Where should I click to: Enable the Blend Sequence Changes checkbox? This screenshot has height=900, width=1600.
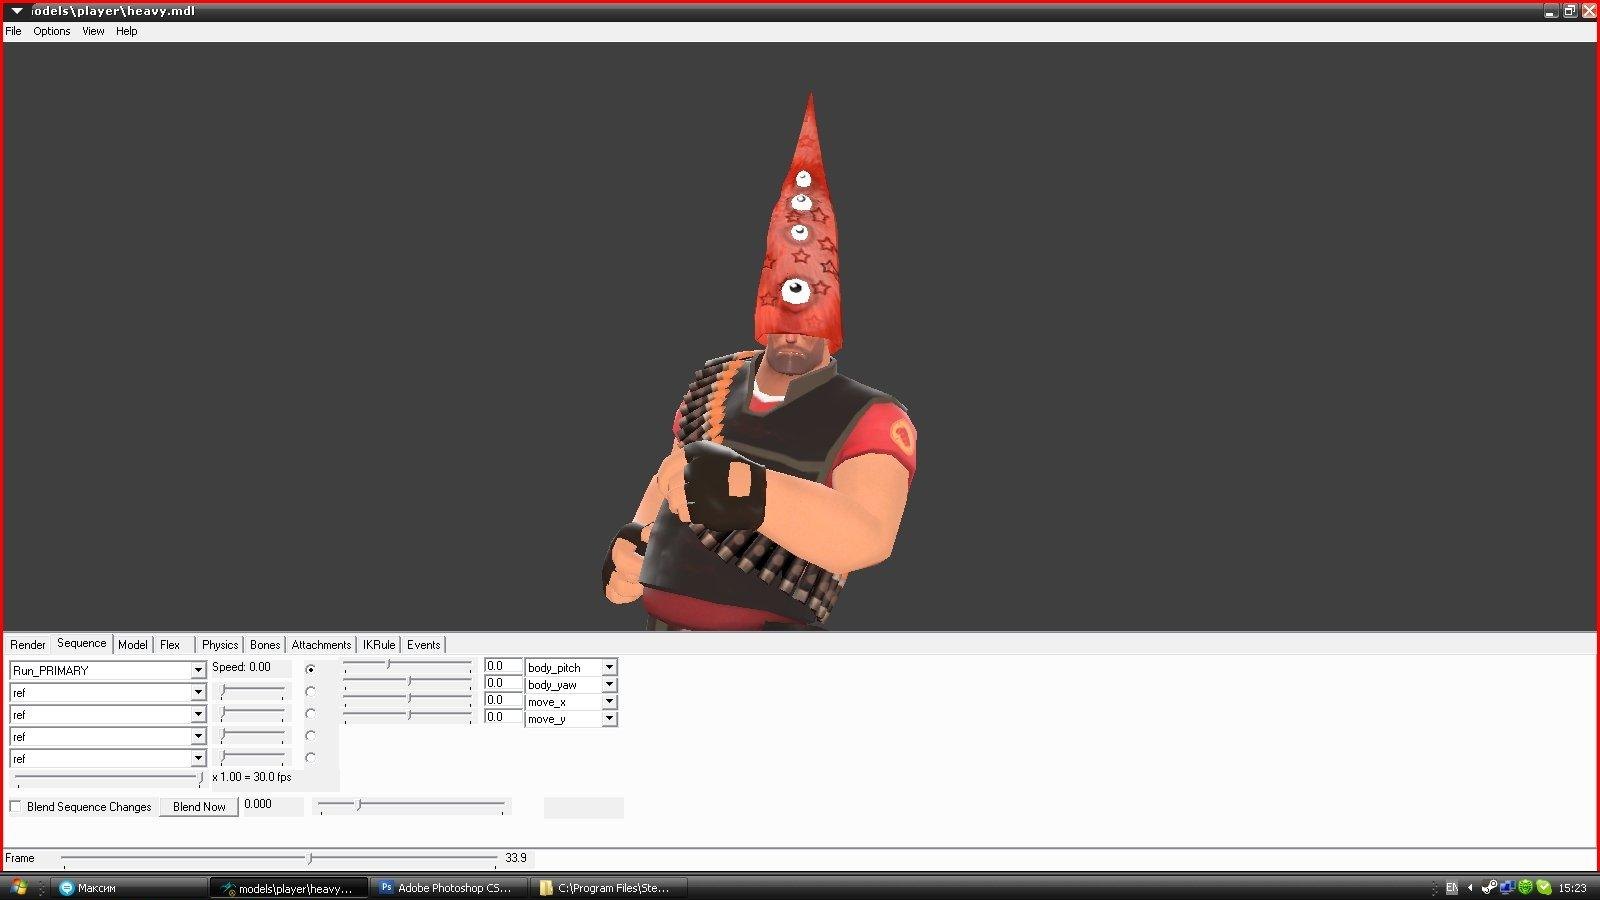click(x=16, y=807)
